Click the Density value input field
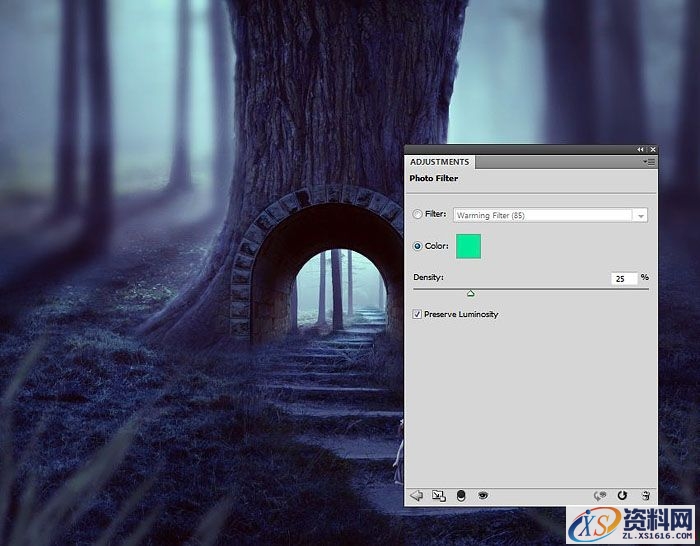Screen dimensions: 700x546 624,278
